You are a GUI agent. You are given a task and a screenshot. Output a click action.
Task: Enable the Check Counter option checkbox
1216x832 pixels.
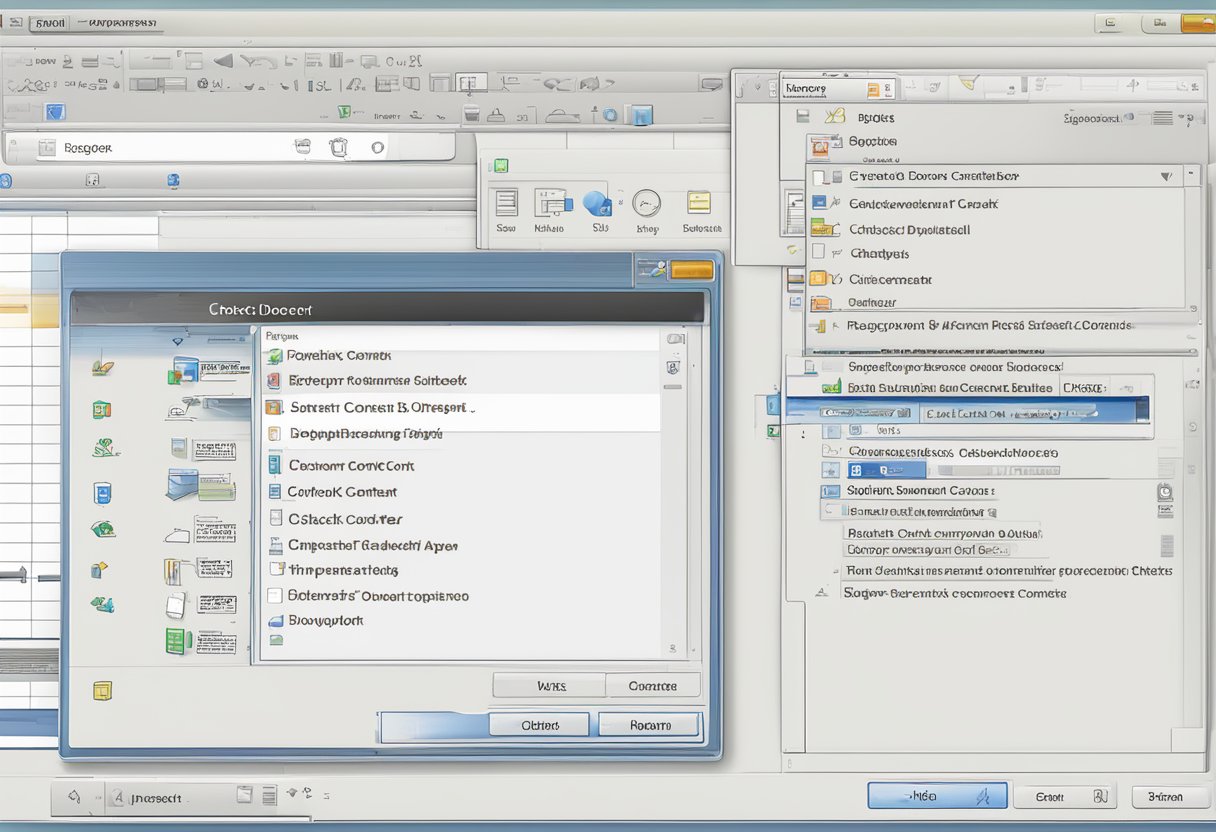pyautogui.click(x=275, y=518)
